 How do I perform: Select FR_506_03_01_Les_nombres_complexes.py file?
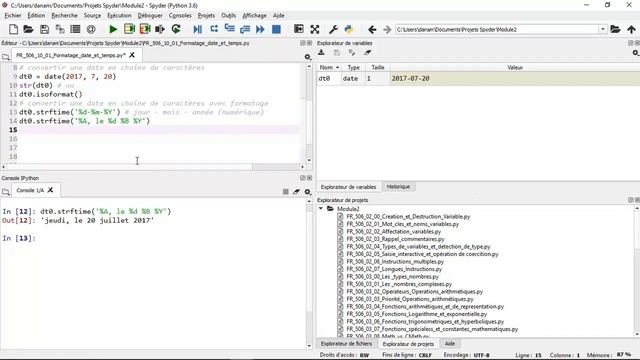pyautogui.click(x=399, y=284)
